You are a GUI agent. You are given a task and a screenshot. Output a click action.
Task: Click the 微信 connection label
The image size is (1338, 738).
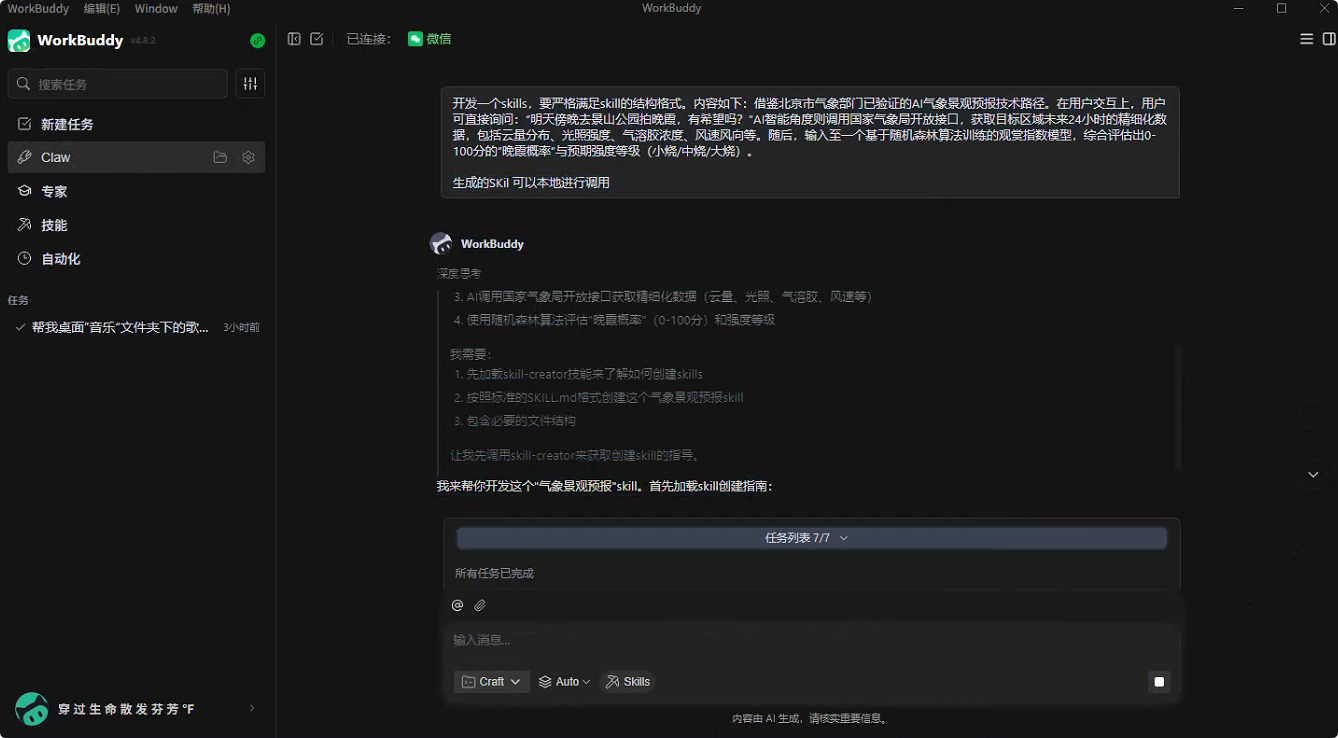coord(439,39)
